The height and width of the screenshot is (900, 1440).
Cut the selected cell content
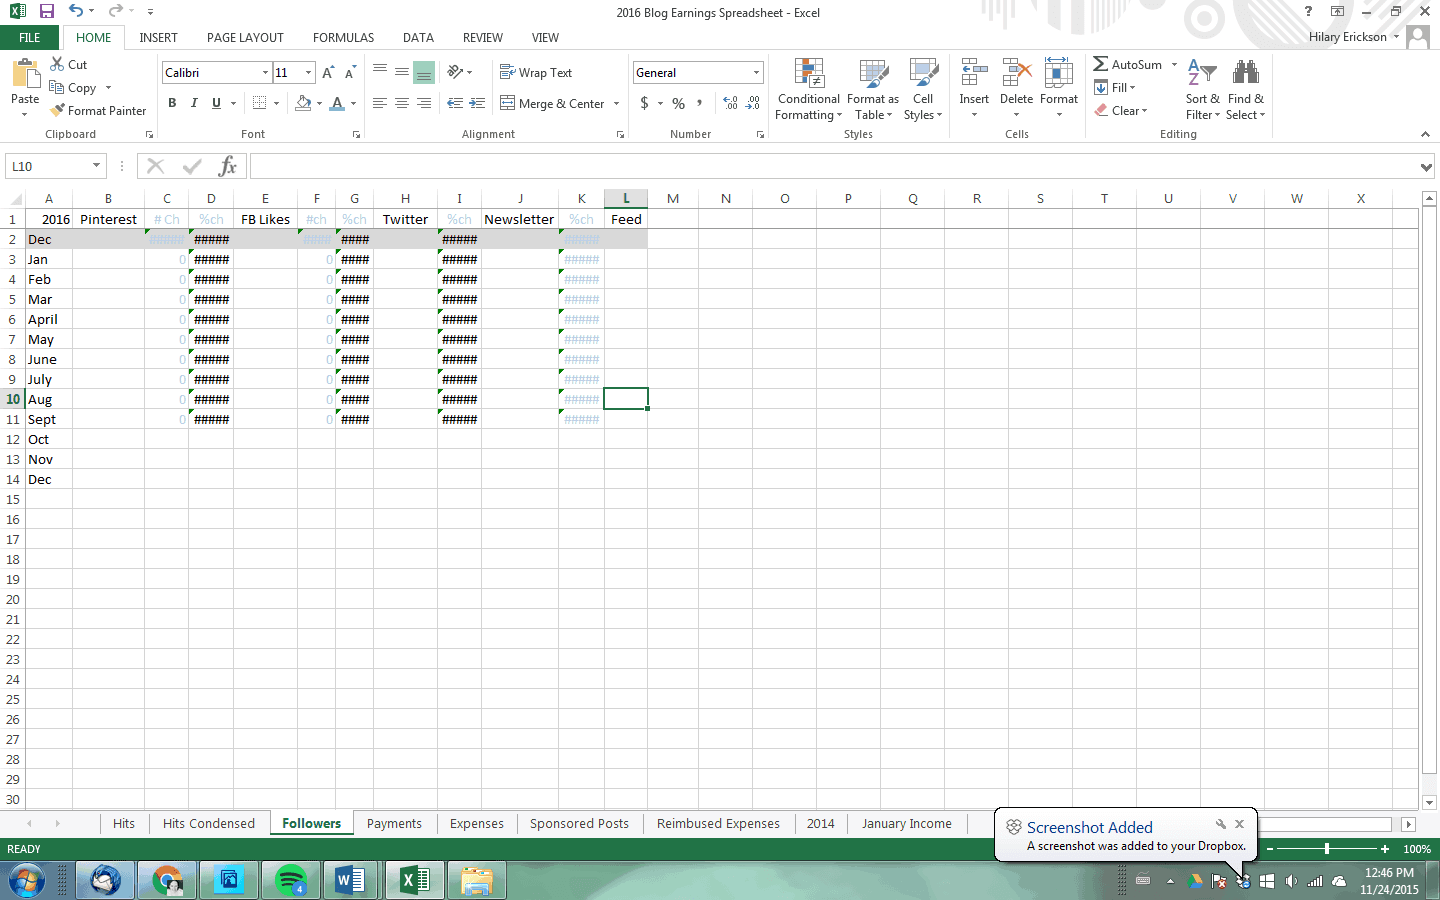[68, 64]
